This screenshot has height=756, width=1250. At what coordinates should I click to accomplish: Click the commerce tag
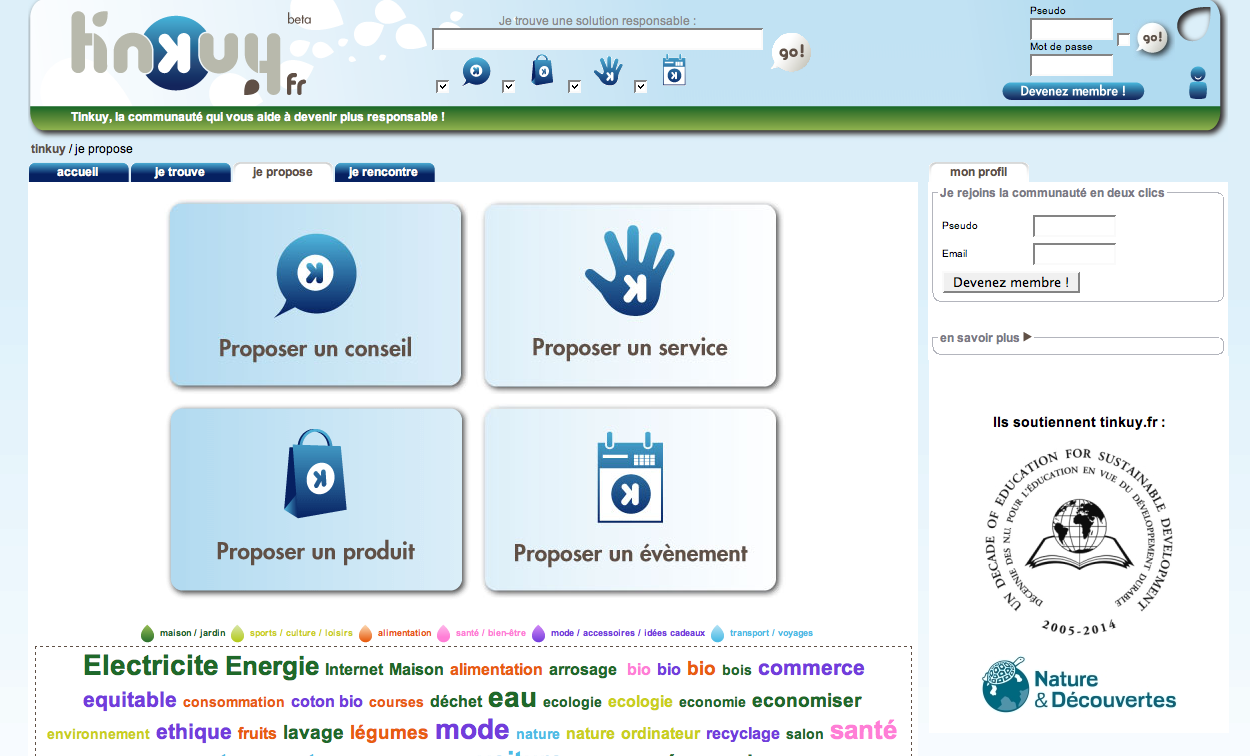click(x=811, y=668)
